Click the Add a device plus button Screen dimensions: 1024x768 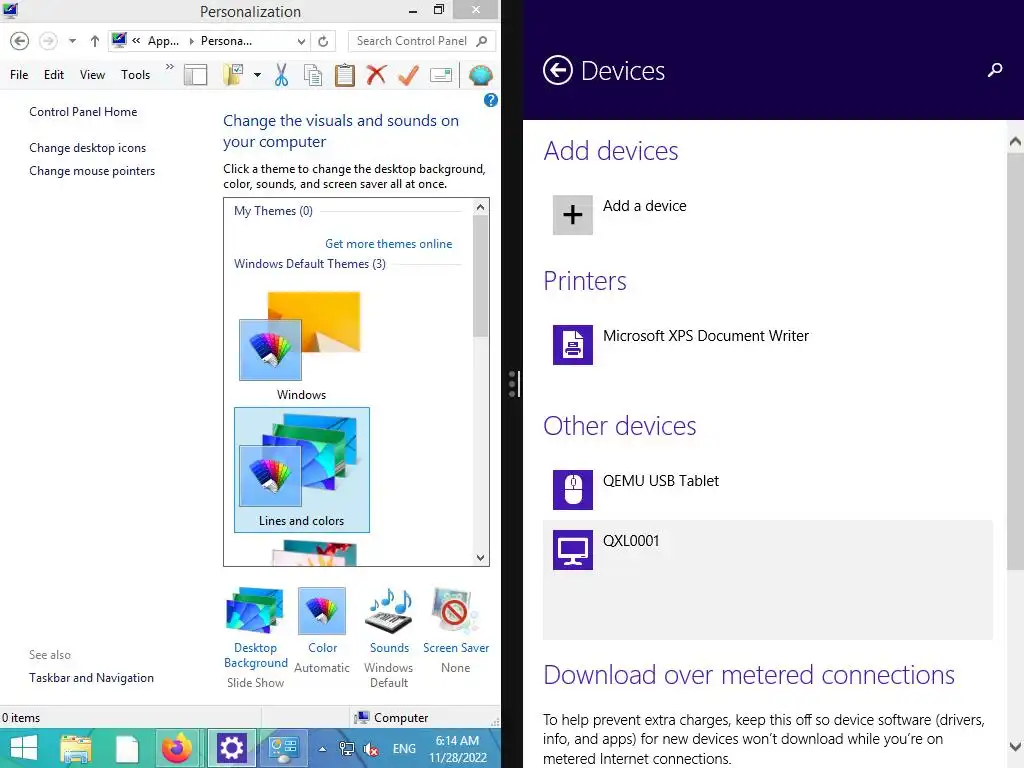click(573, 215)
